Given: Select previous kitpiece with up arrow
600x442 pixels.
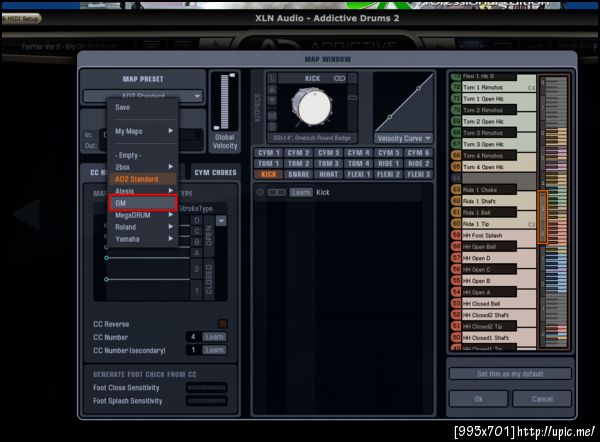Looking at the screenshot, I should [x=272, y=90].
